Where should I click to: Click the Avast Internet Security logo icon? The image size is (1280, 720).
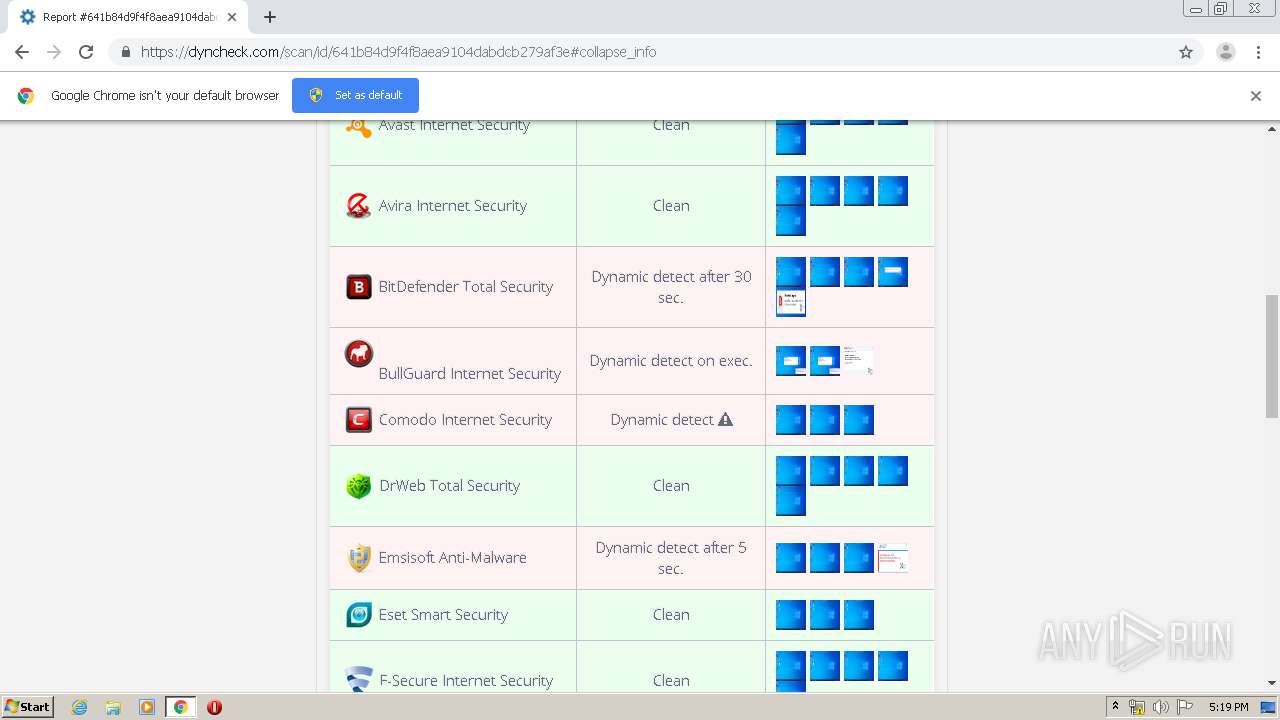coord(358,126)
